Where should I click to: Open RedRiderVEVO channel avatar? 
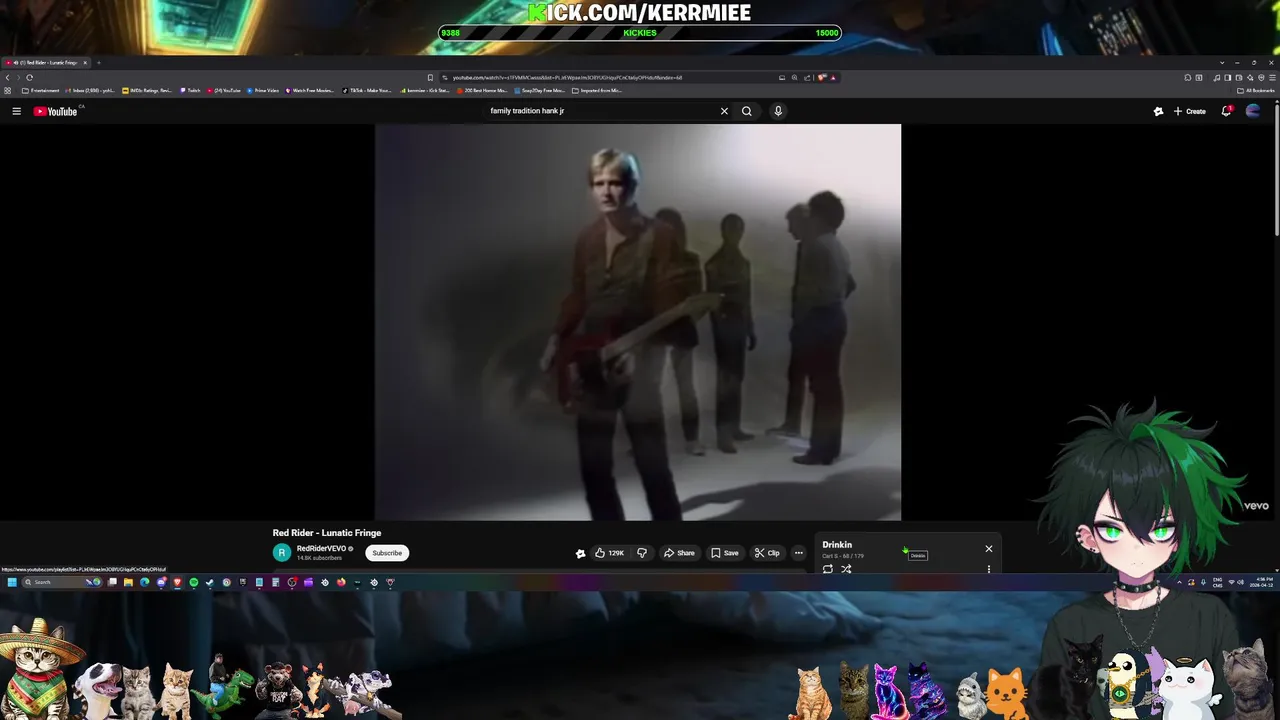[282, 552]
